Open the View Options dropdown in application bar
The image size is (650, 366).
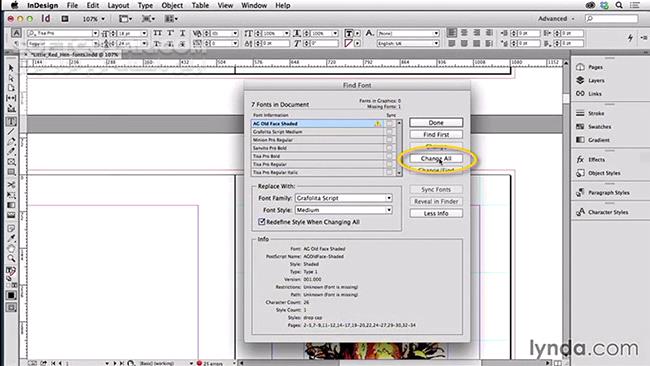click(x=125, y=19)
